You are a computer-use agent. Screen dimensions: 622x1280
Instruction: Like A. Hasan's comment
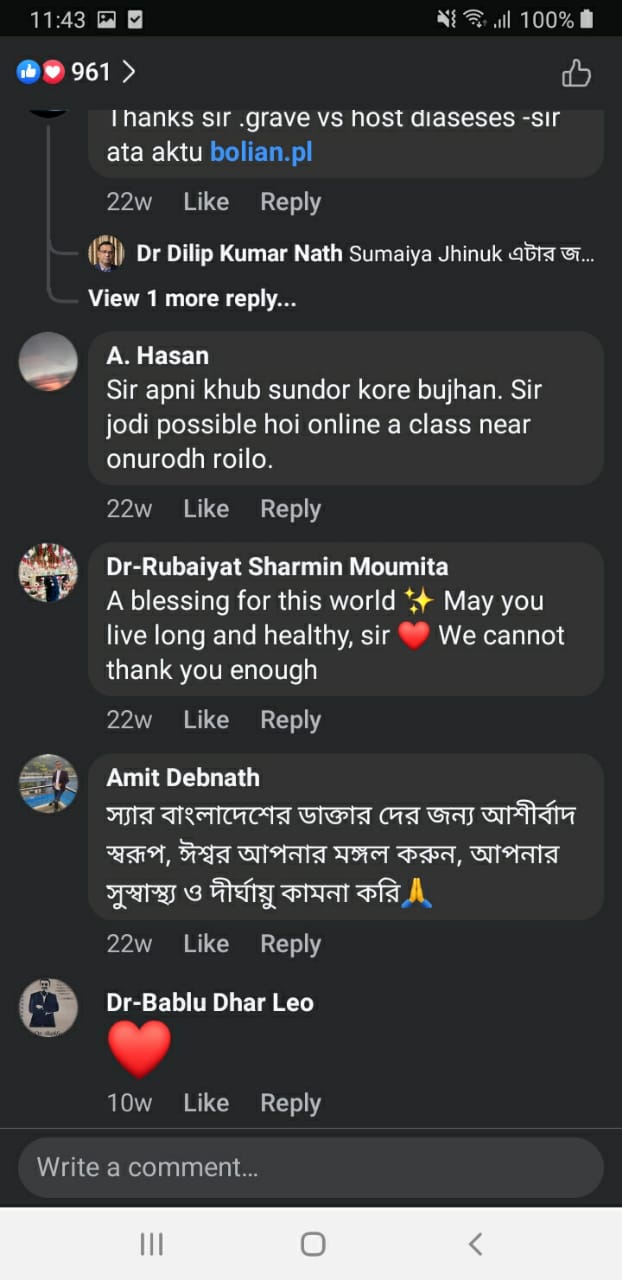tap(206, 508)
